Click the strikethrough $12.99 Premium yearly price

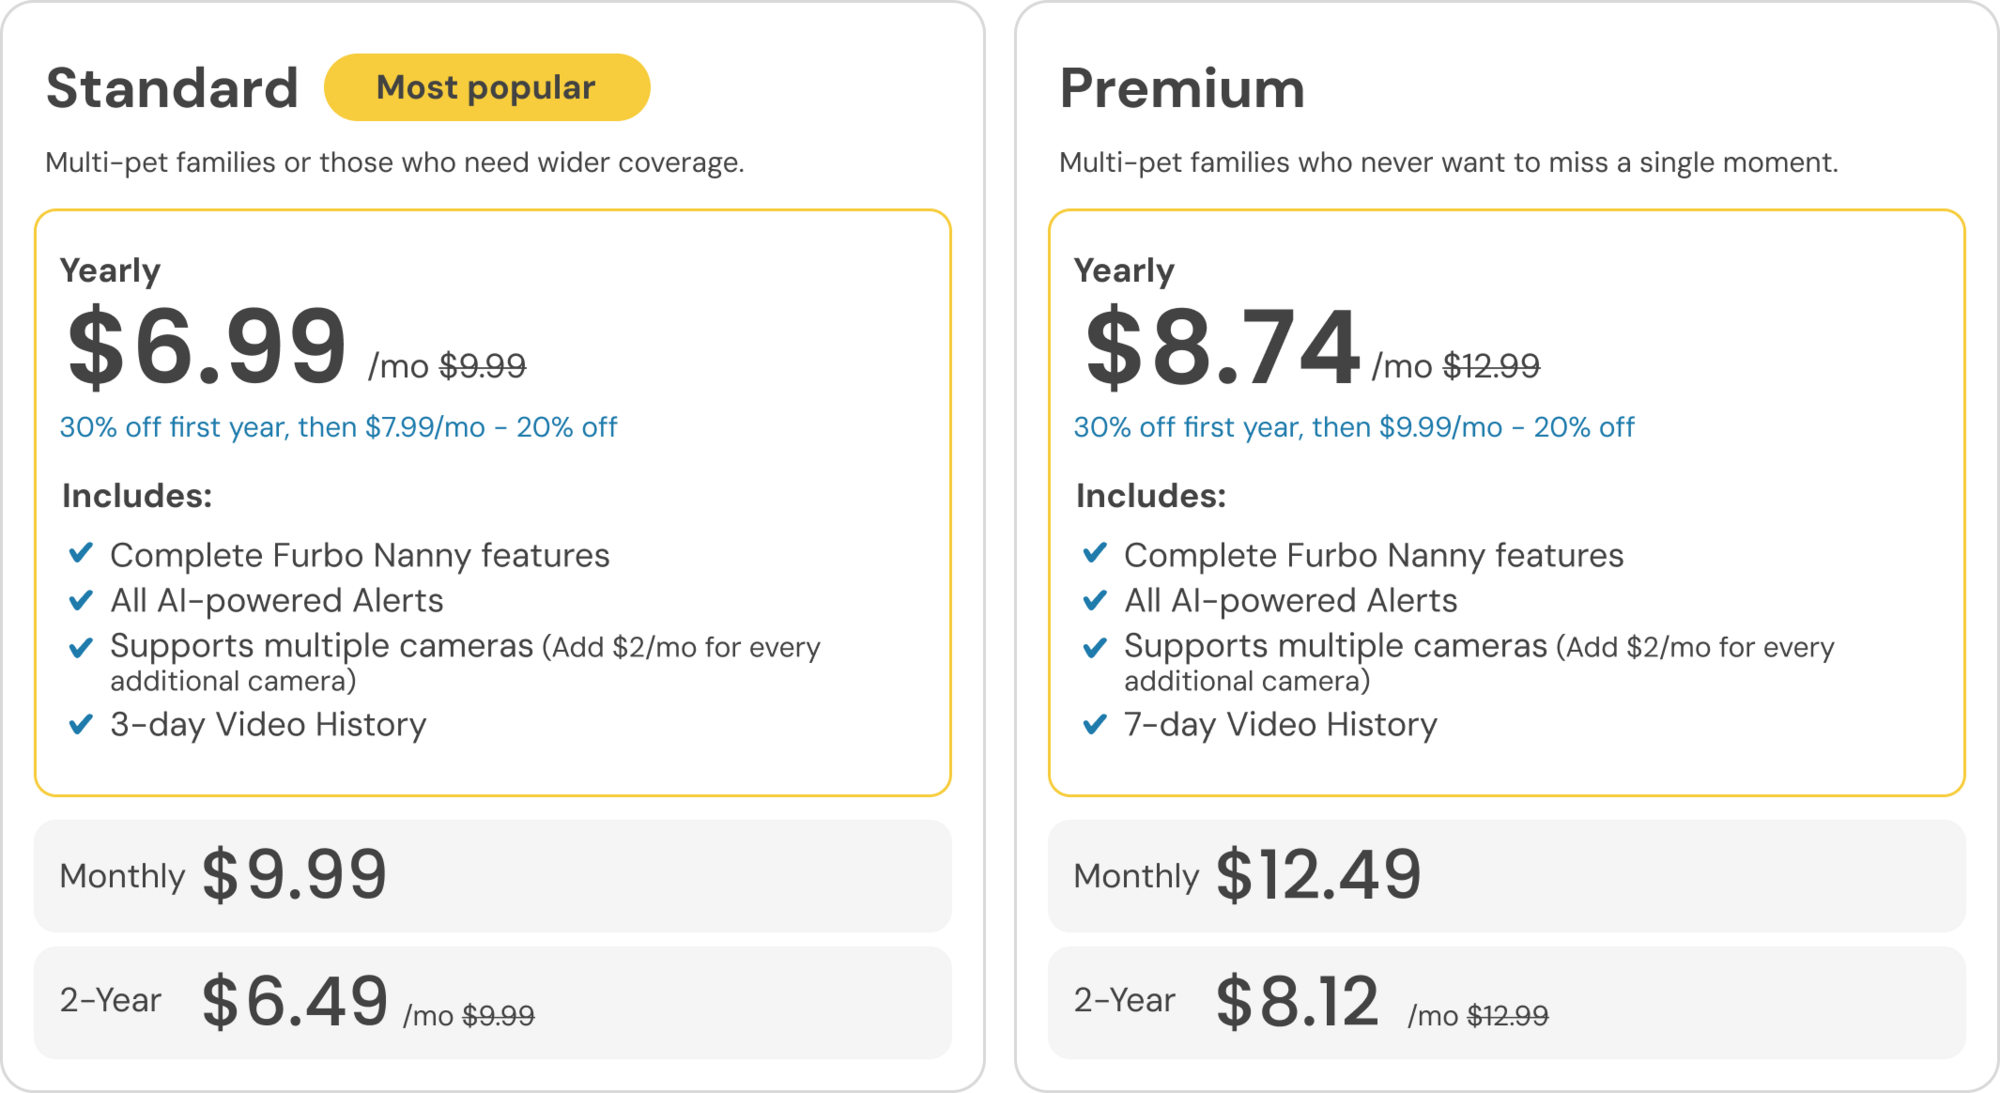pos(1490,366)
